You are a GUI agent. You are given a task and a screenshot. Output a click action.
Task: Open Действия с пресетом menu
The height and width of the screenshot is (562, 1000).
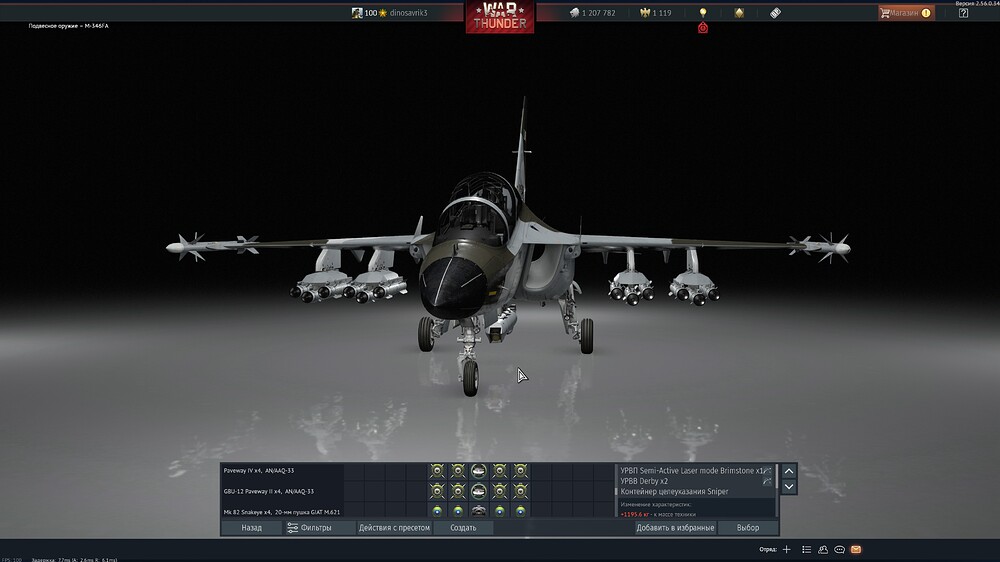pyautogui.click(x=394, y=528)
